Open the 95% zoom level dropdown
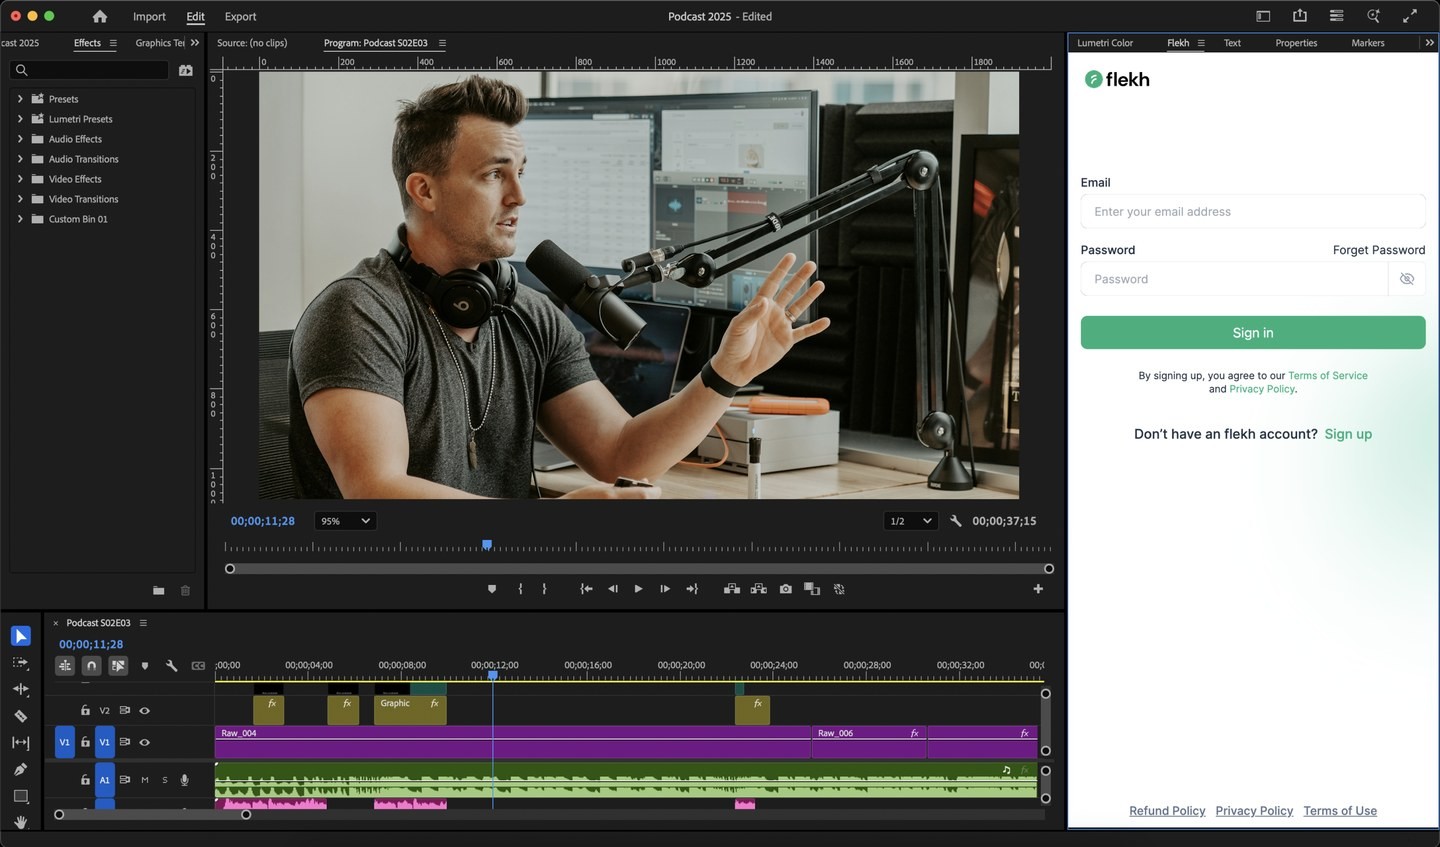1440x847 pixels. pos(345,521)
